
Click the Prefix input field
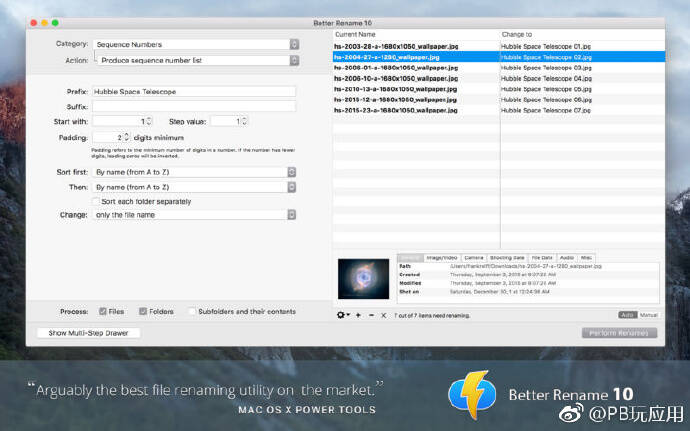pyautogui.click(x=194, y=92)
